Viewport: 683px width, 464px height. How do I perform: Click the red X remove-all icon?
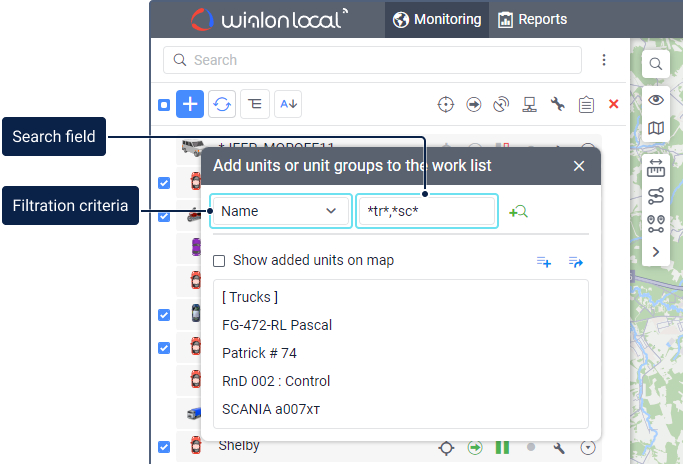(614, 104)
